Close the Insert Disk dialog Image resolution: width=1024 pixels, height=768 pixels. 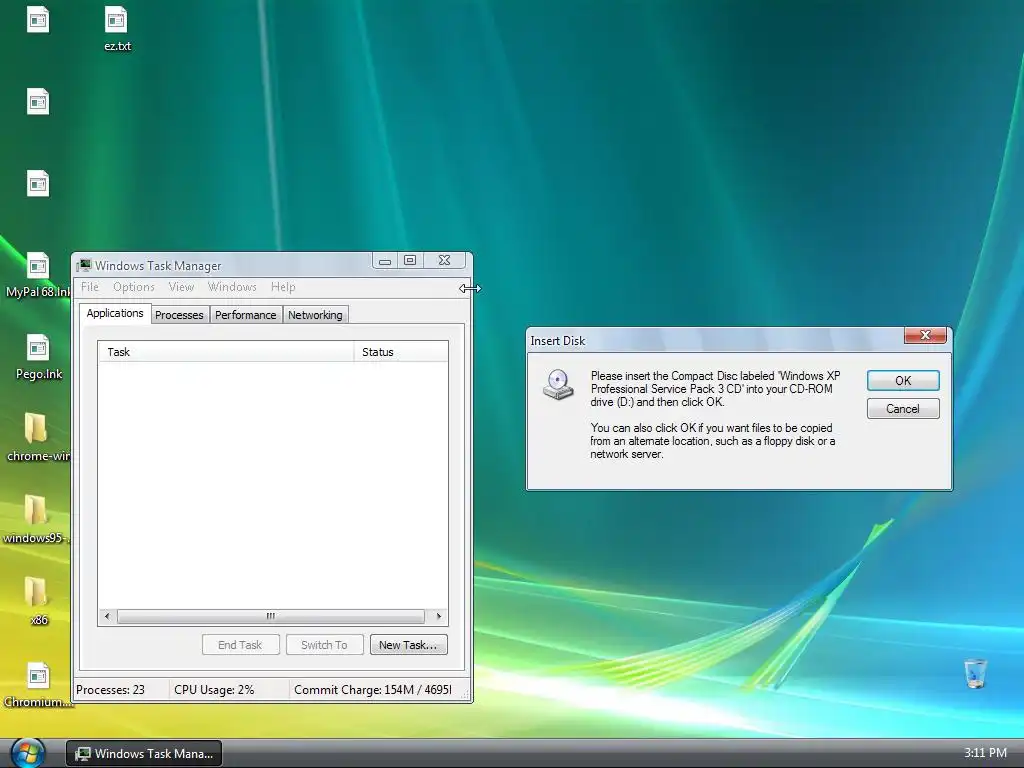(x=925, y=335)
